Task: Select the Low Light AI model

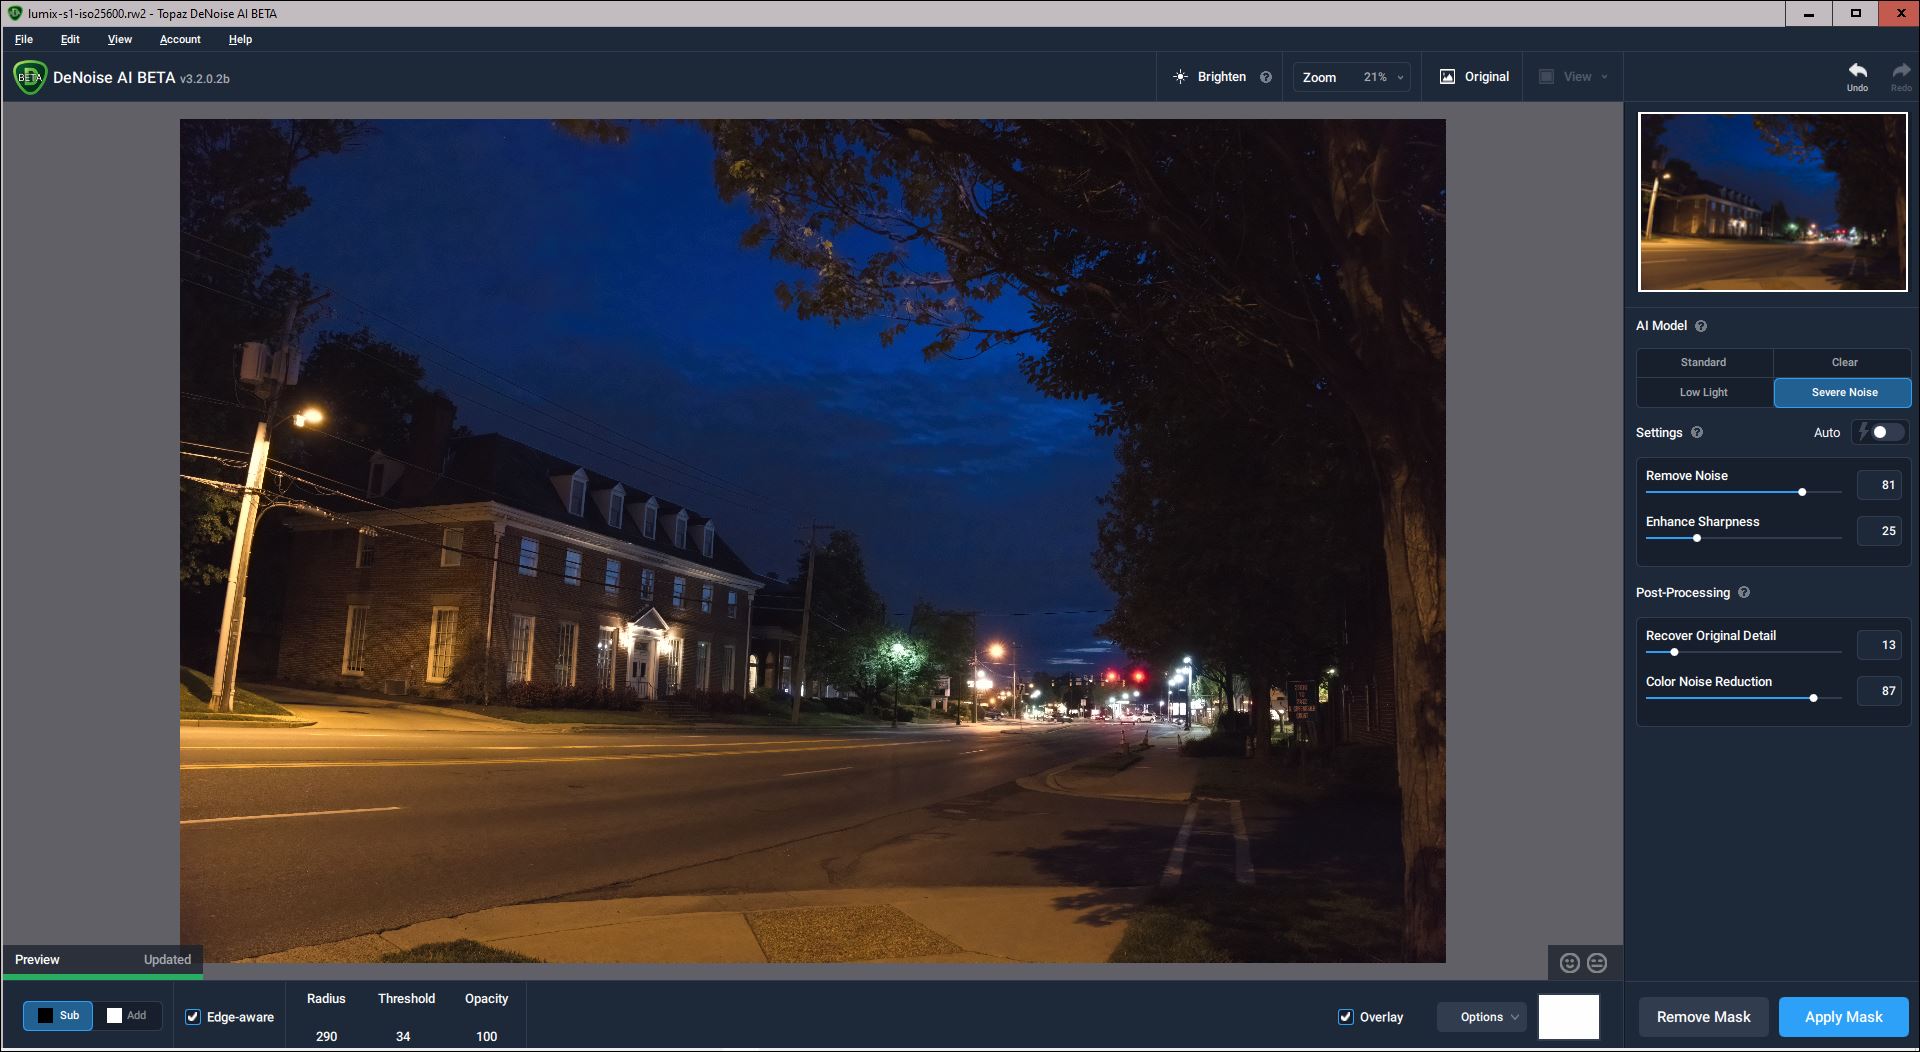Action: coord(1703,393)
